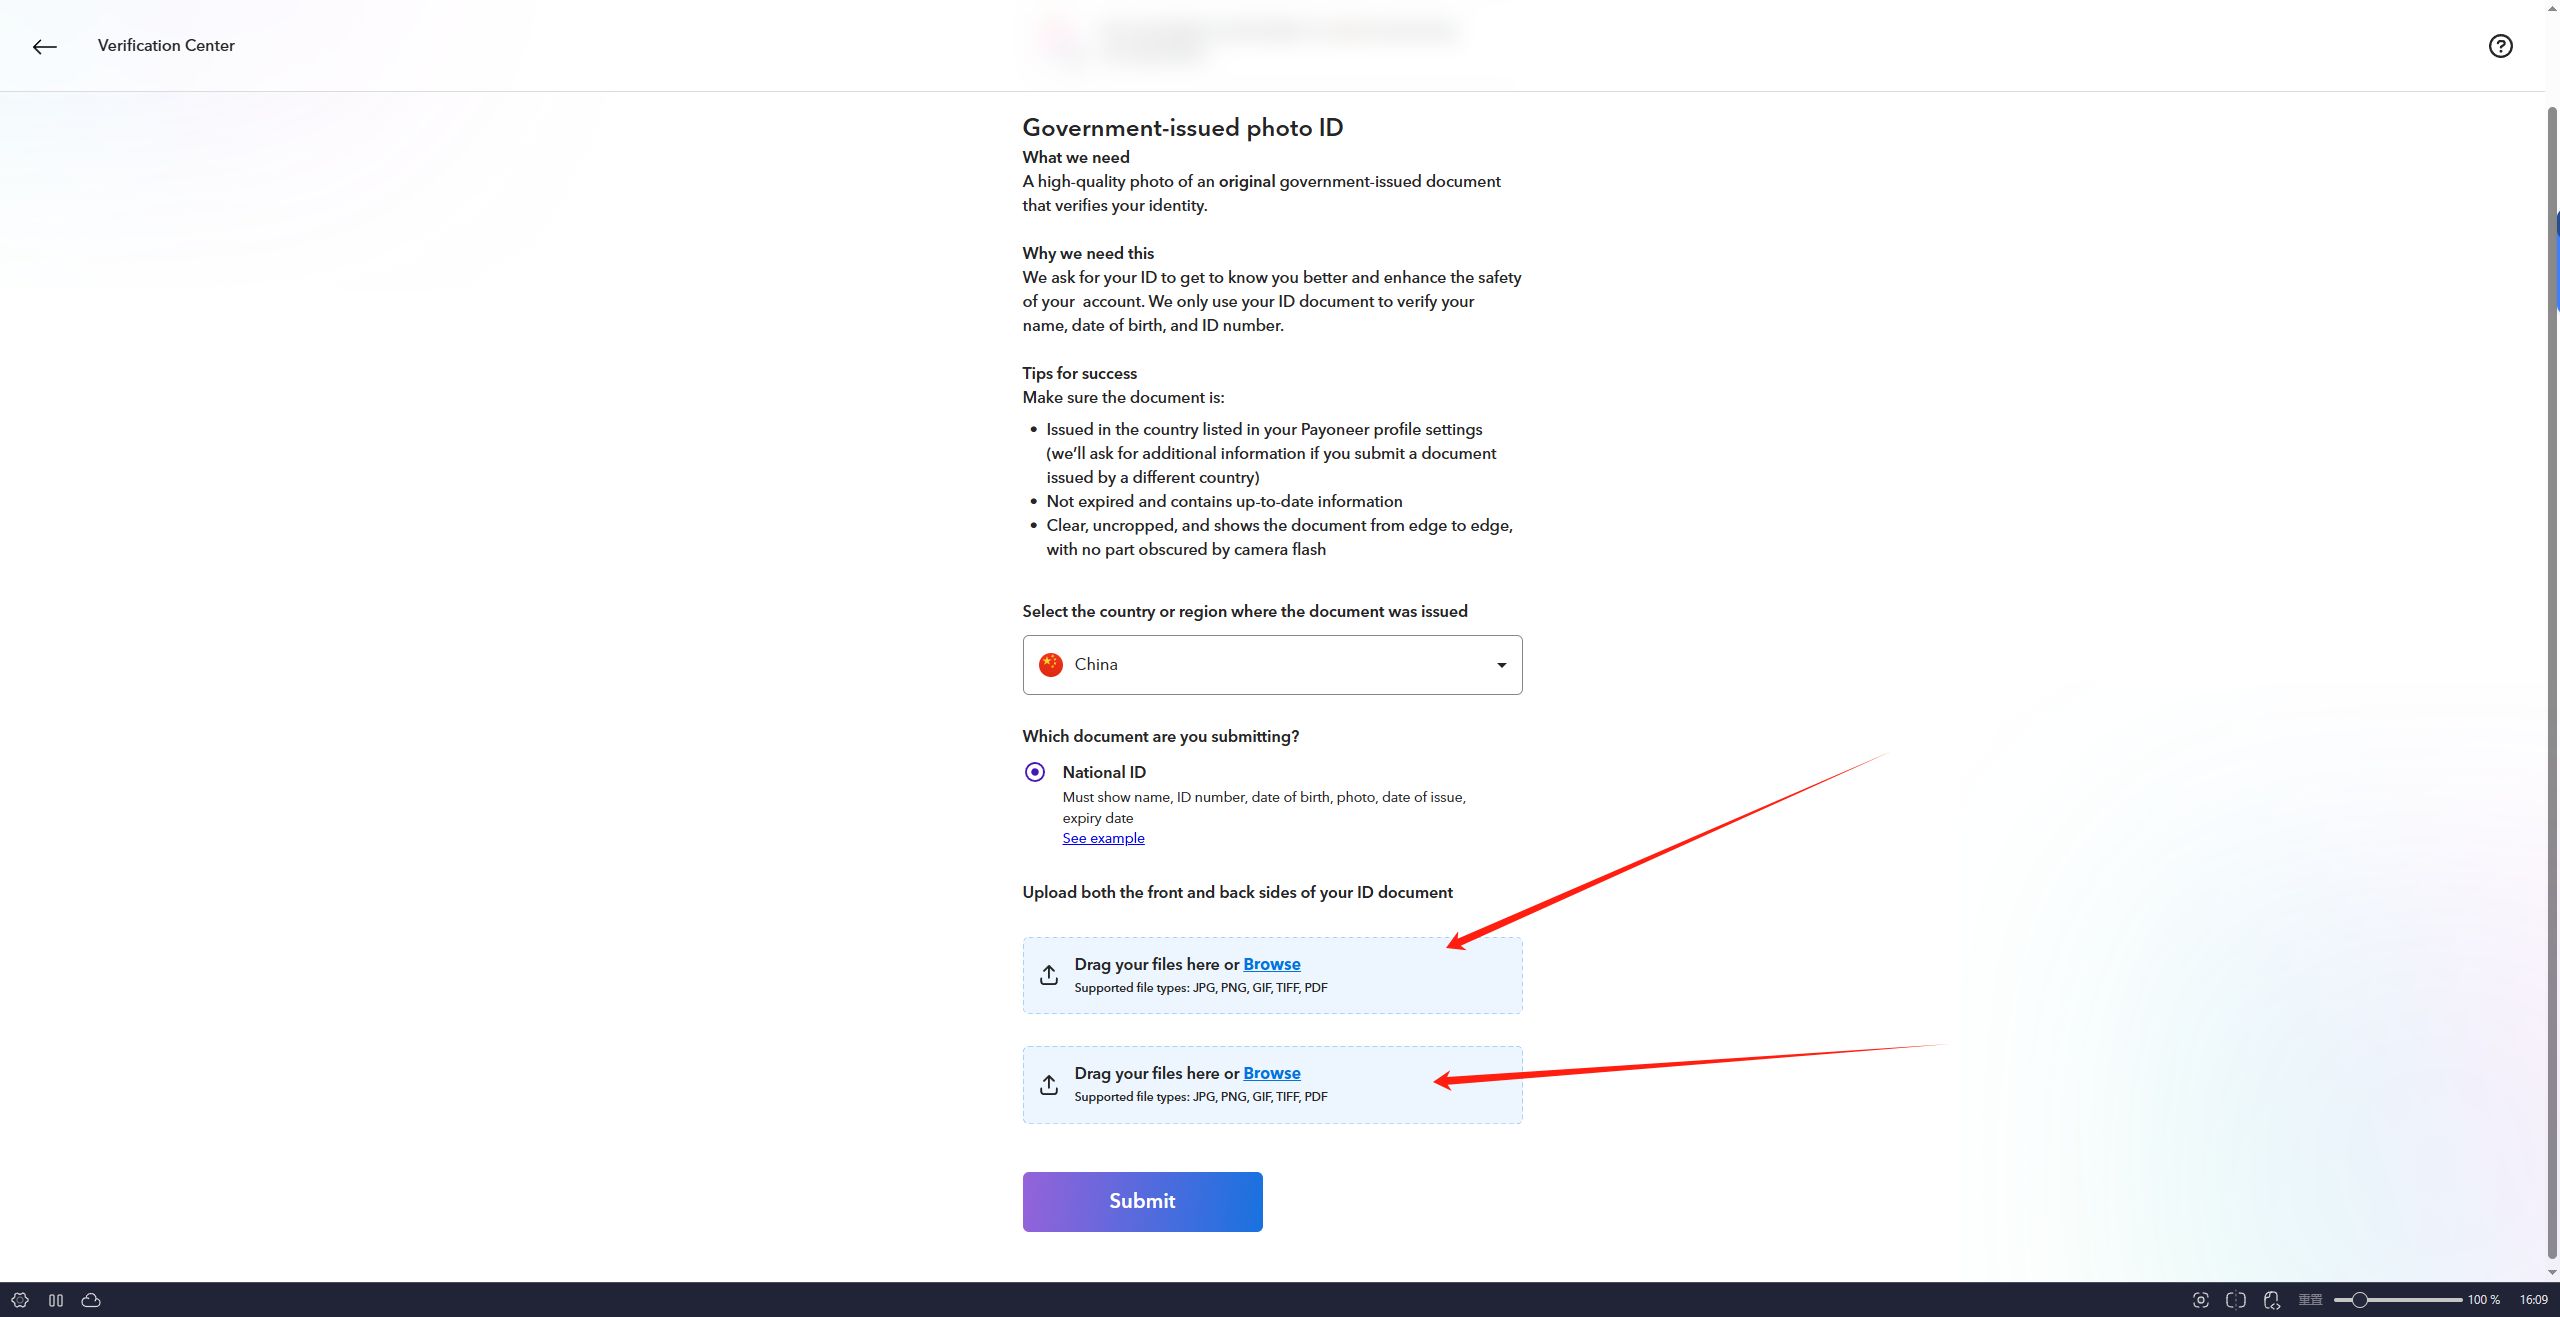Go back using the left arrow icon
Viewport: 2560px width, 1317px height.
click(x=44, y=46)
